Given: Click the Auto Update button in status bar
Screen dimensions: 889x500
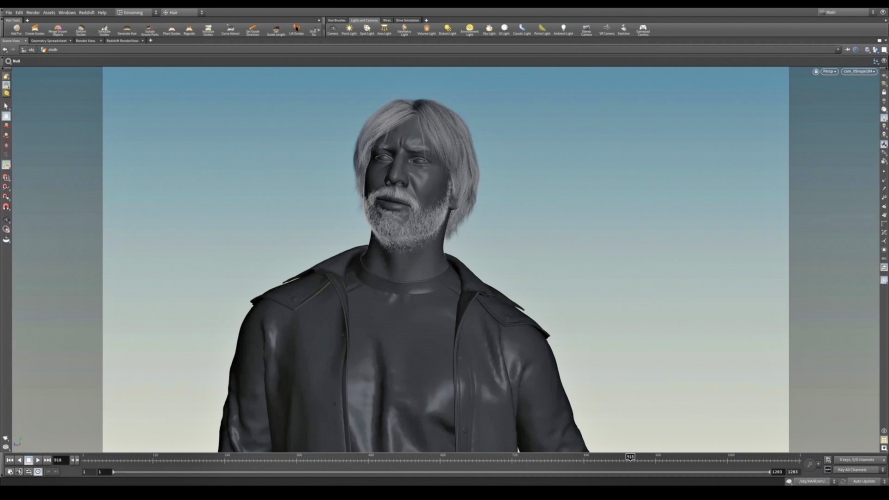Looking at the screenshot, I should 863,481.
